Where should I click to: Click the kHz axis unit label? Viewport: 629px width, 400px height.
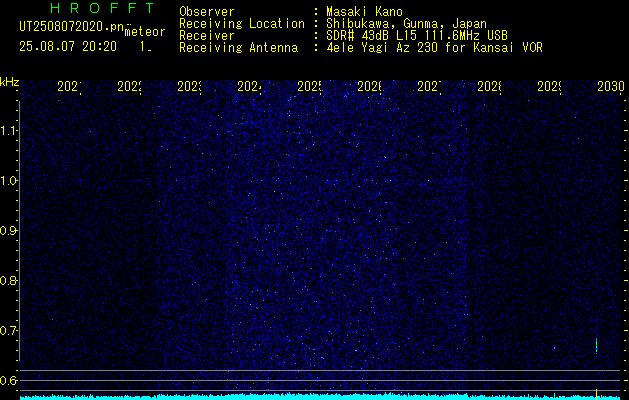click(10, 82)
